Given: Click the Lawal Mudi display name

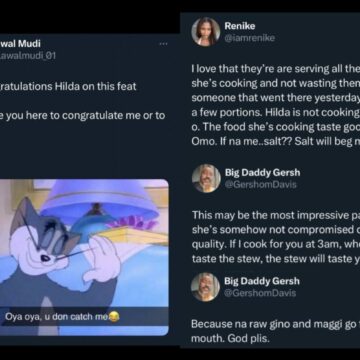Looking at the screenshot, I should [20, 43].
